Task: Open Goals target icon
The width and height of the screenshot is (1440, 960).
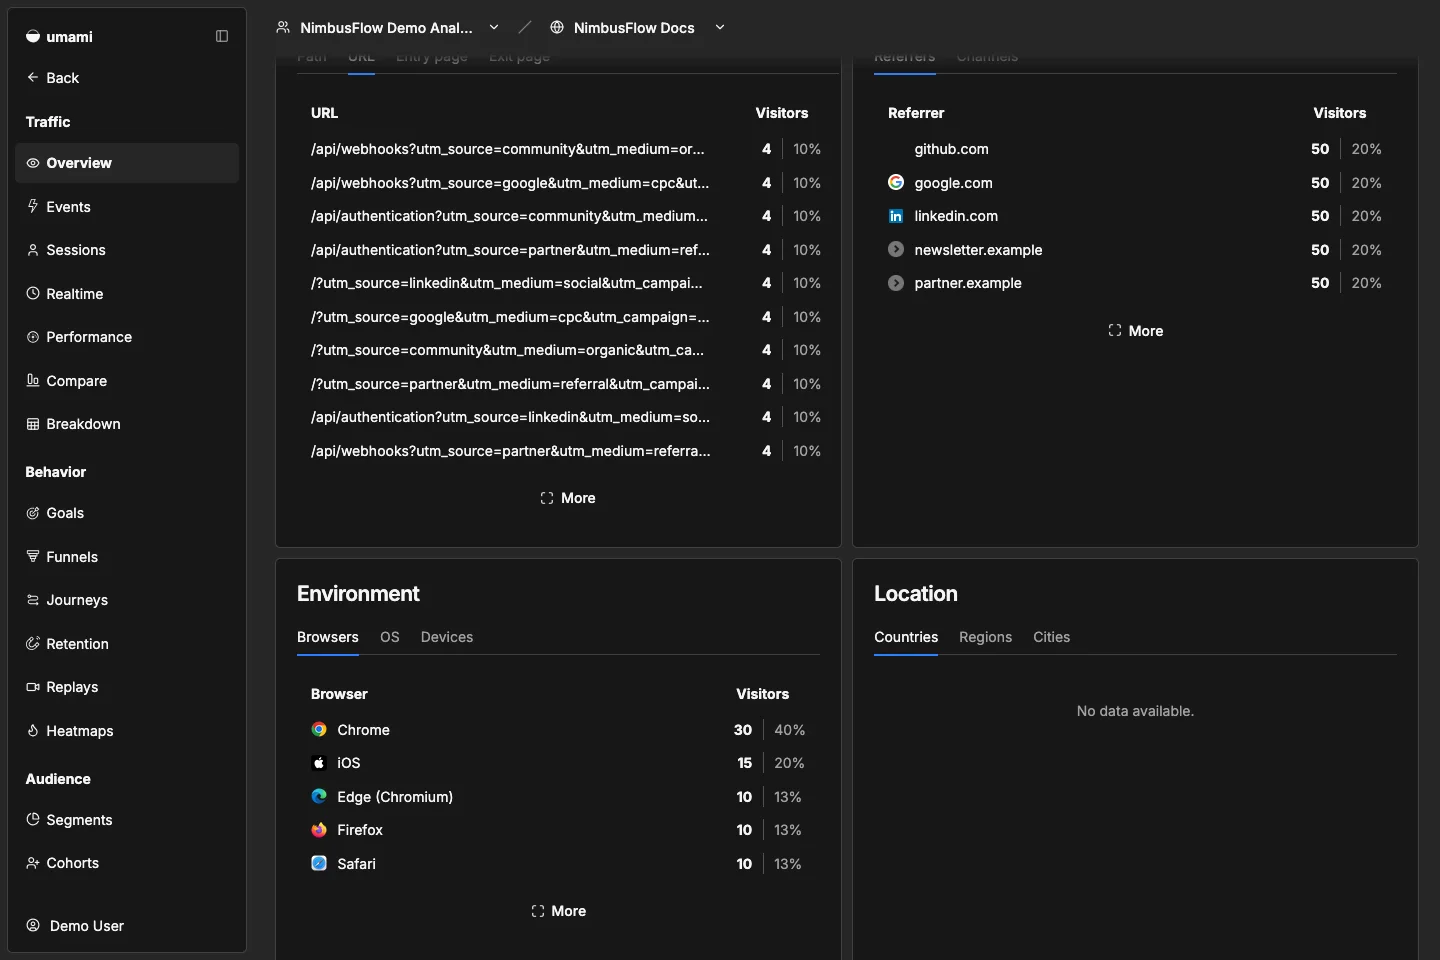Action: click(33, 513)
